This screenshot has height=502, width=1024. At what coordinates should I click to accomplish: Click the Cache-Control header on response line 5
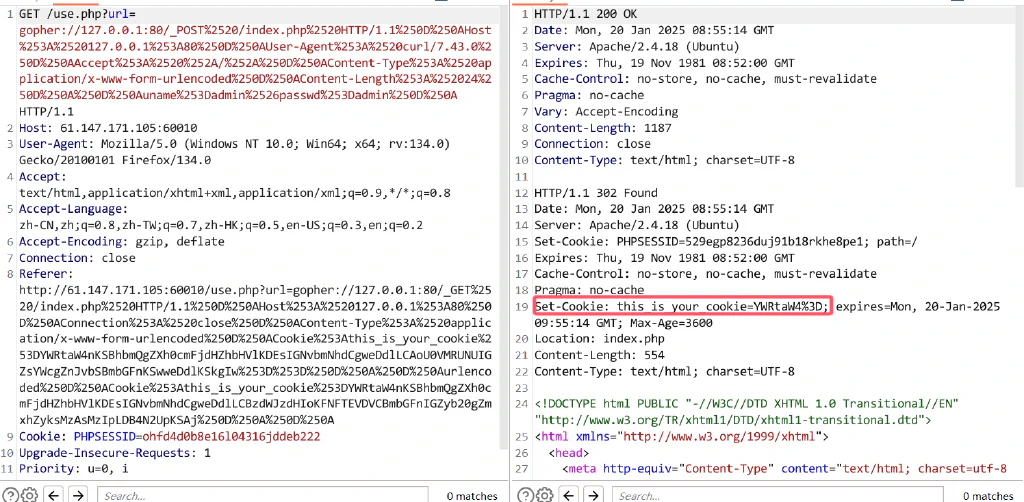[x=705, y=79]
